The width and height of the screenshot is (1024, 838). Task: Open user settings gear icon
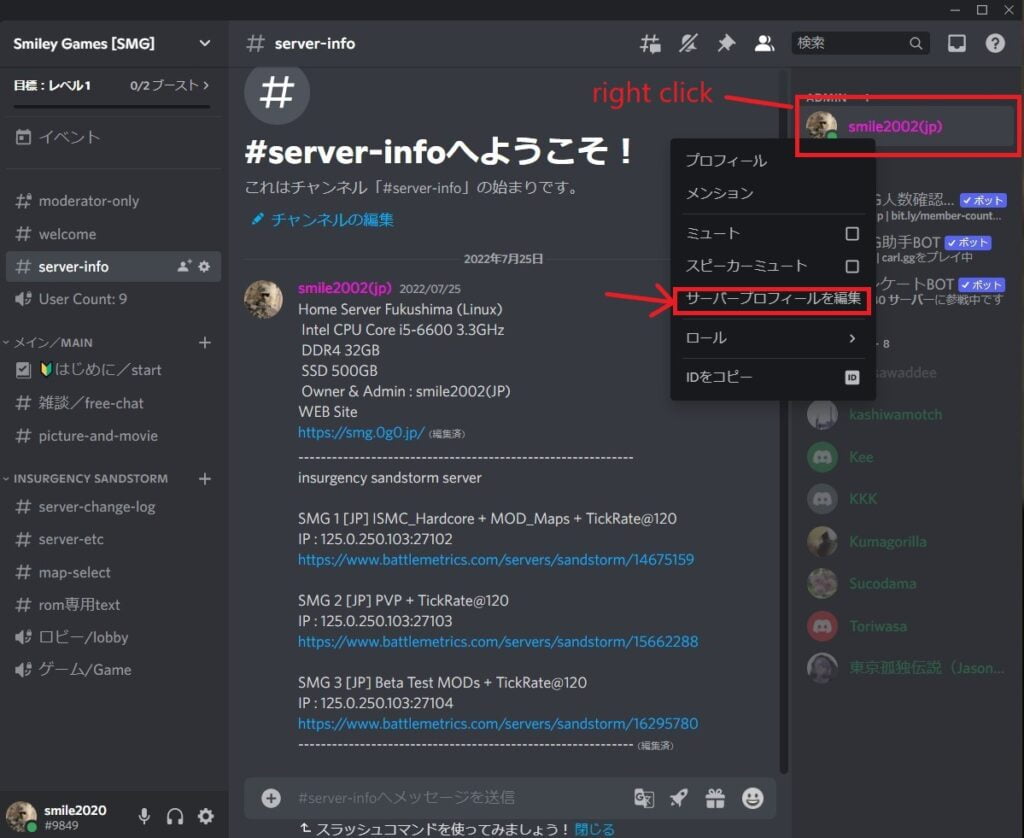pyautogui.click(x=206, y=816)
